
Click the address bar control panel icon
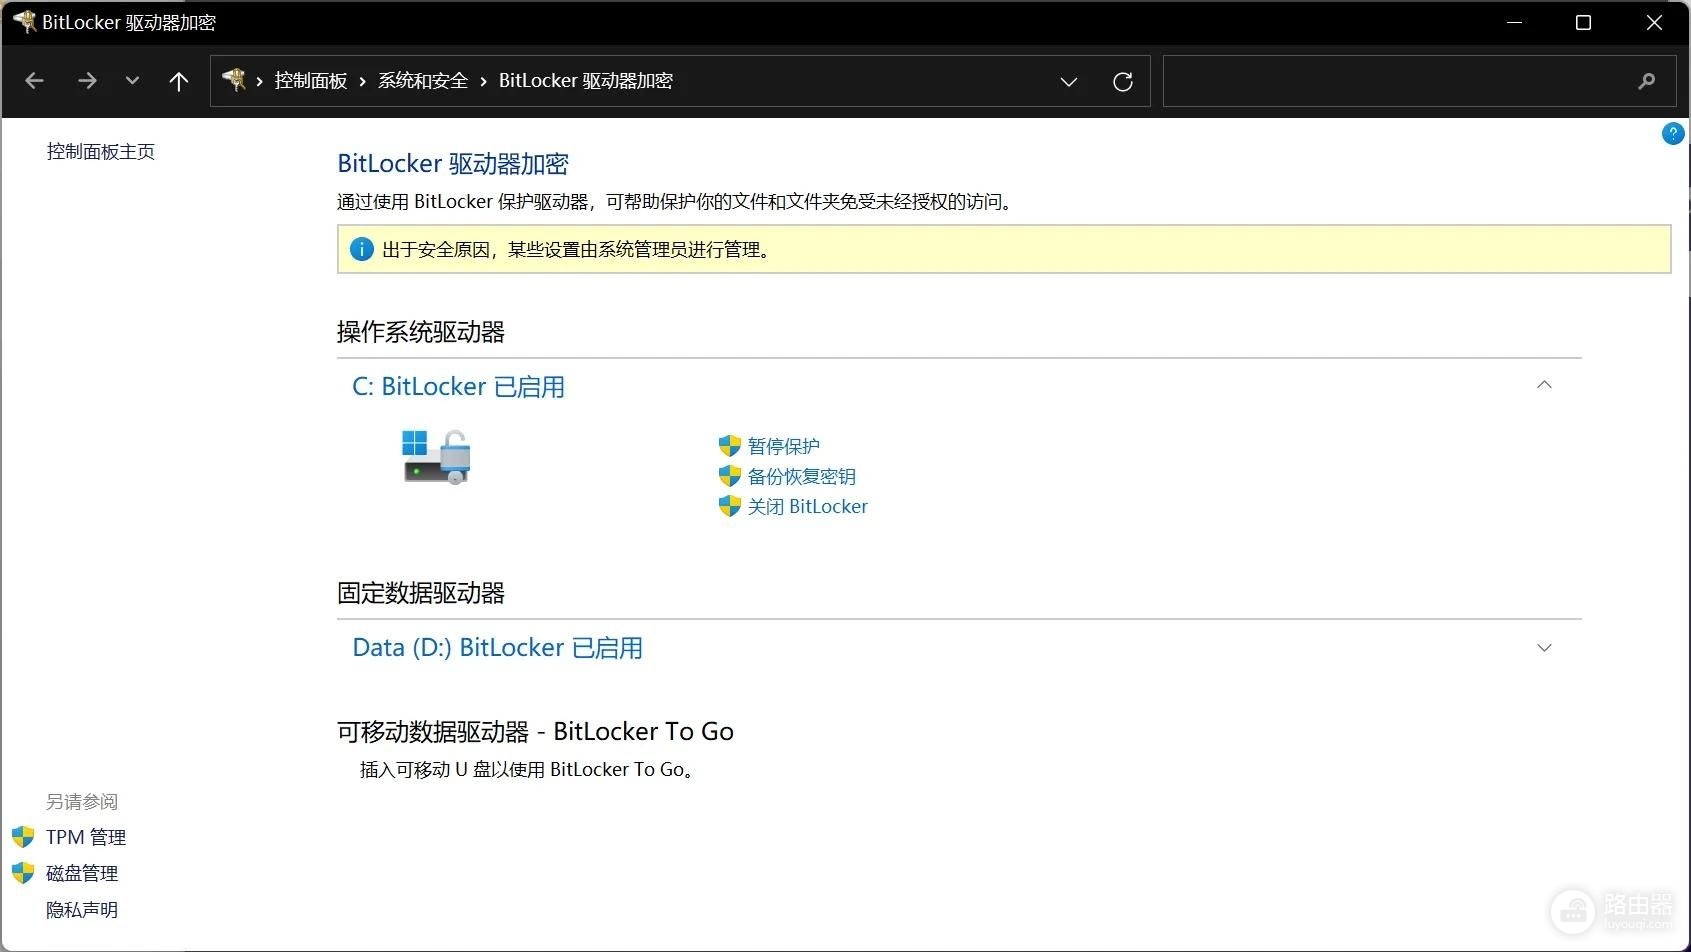234,80
